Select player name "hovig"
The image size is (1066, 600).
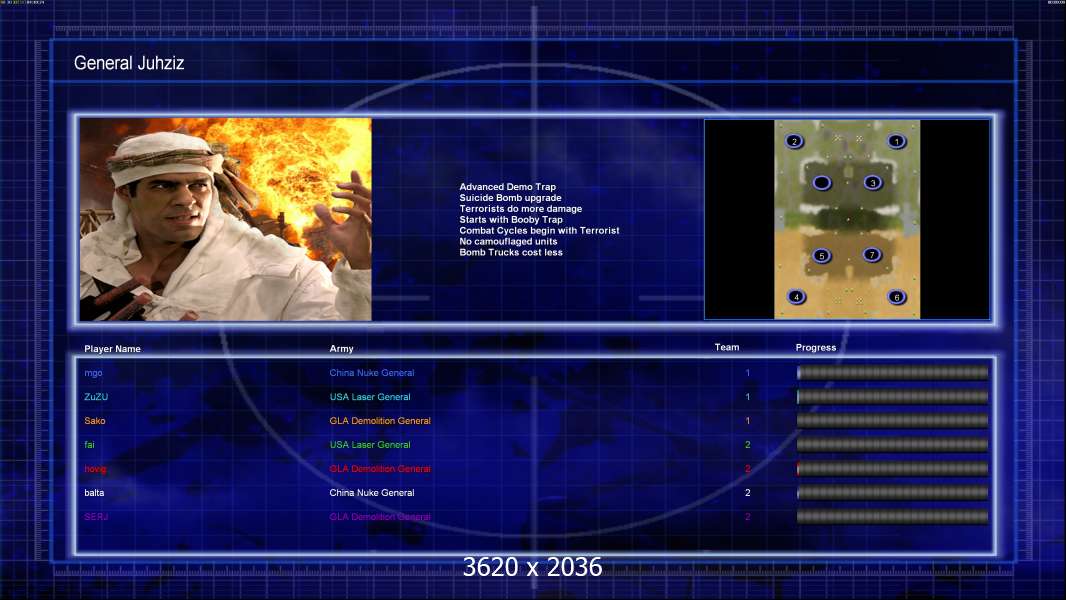click(95, 469)
